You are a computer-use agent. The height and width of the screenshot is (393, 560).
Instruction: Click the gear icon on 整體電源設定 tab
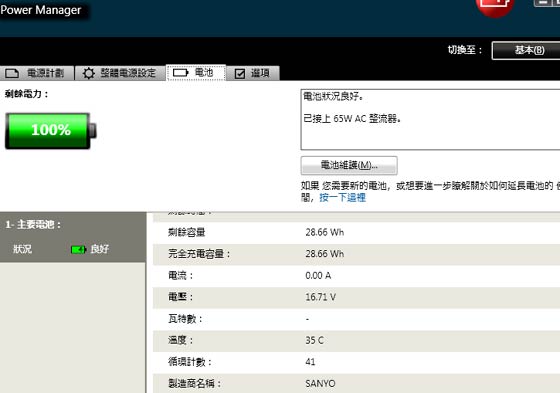[x=89, y=73]
